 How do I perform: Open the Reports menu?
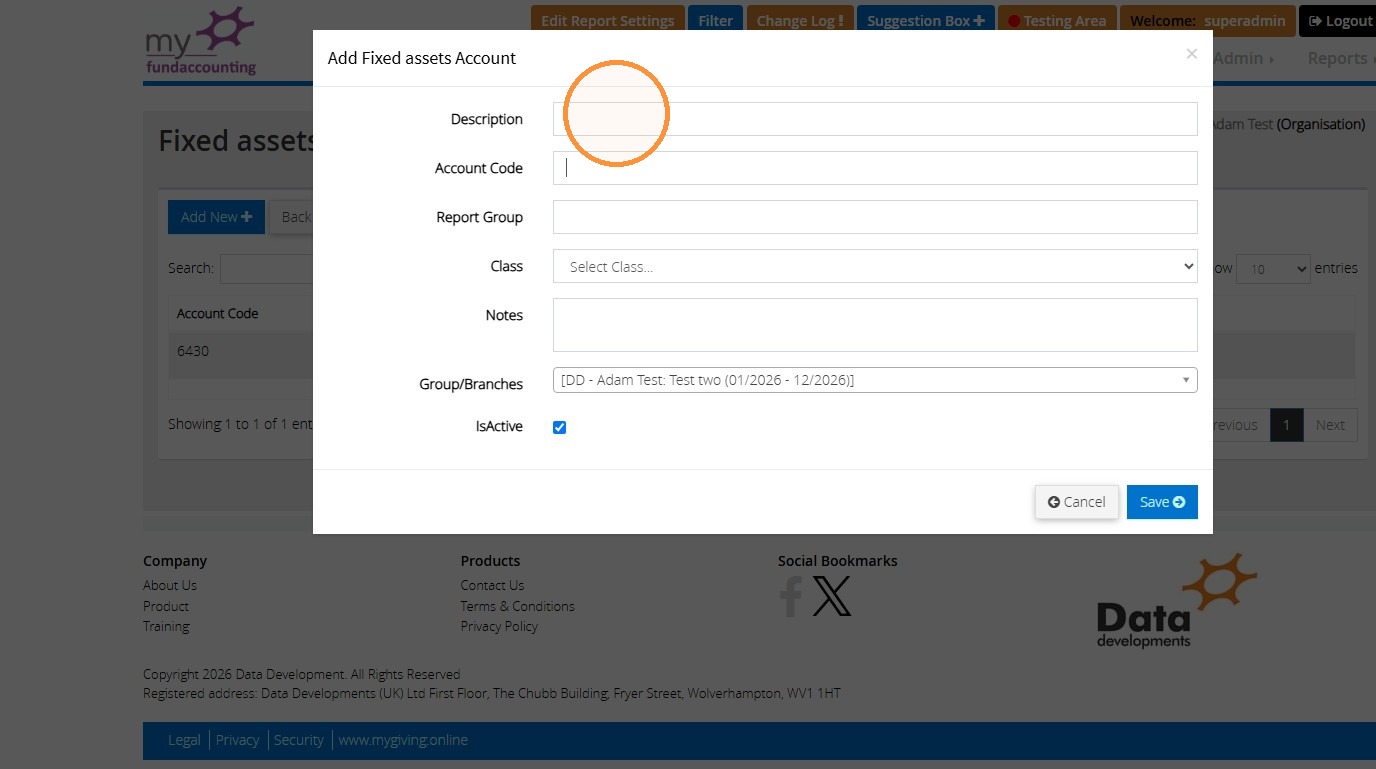[1340, 58]
